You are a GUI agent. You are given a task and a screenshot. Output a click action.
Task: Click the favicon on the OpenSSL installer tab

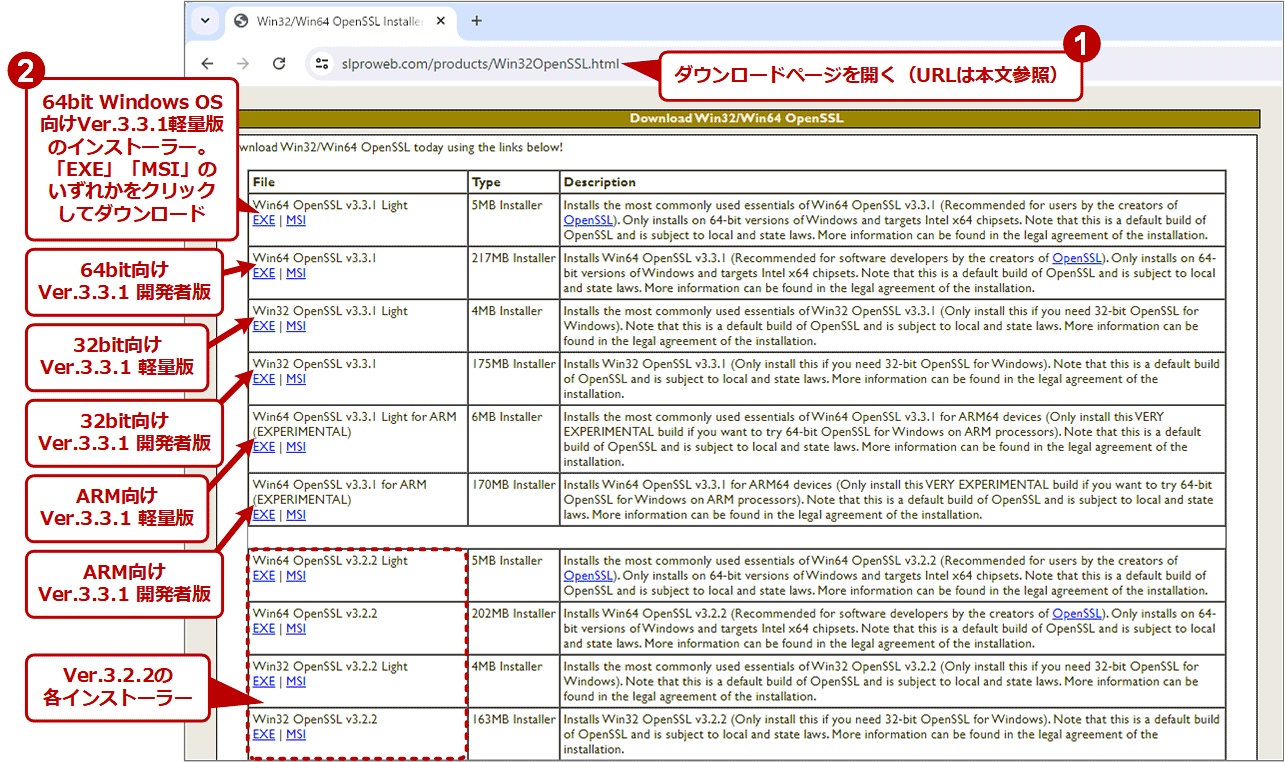[x=239, y=20]
